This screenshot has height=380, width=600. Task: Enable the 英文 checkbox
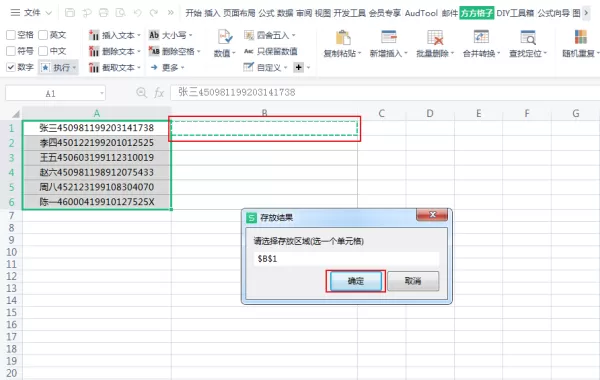43,35
